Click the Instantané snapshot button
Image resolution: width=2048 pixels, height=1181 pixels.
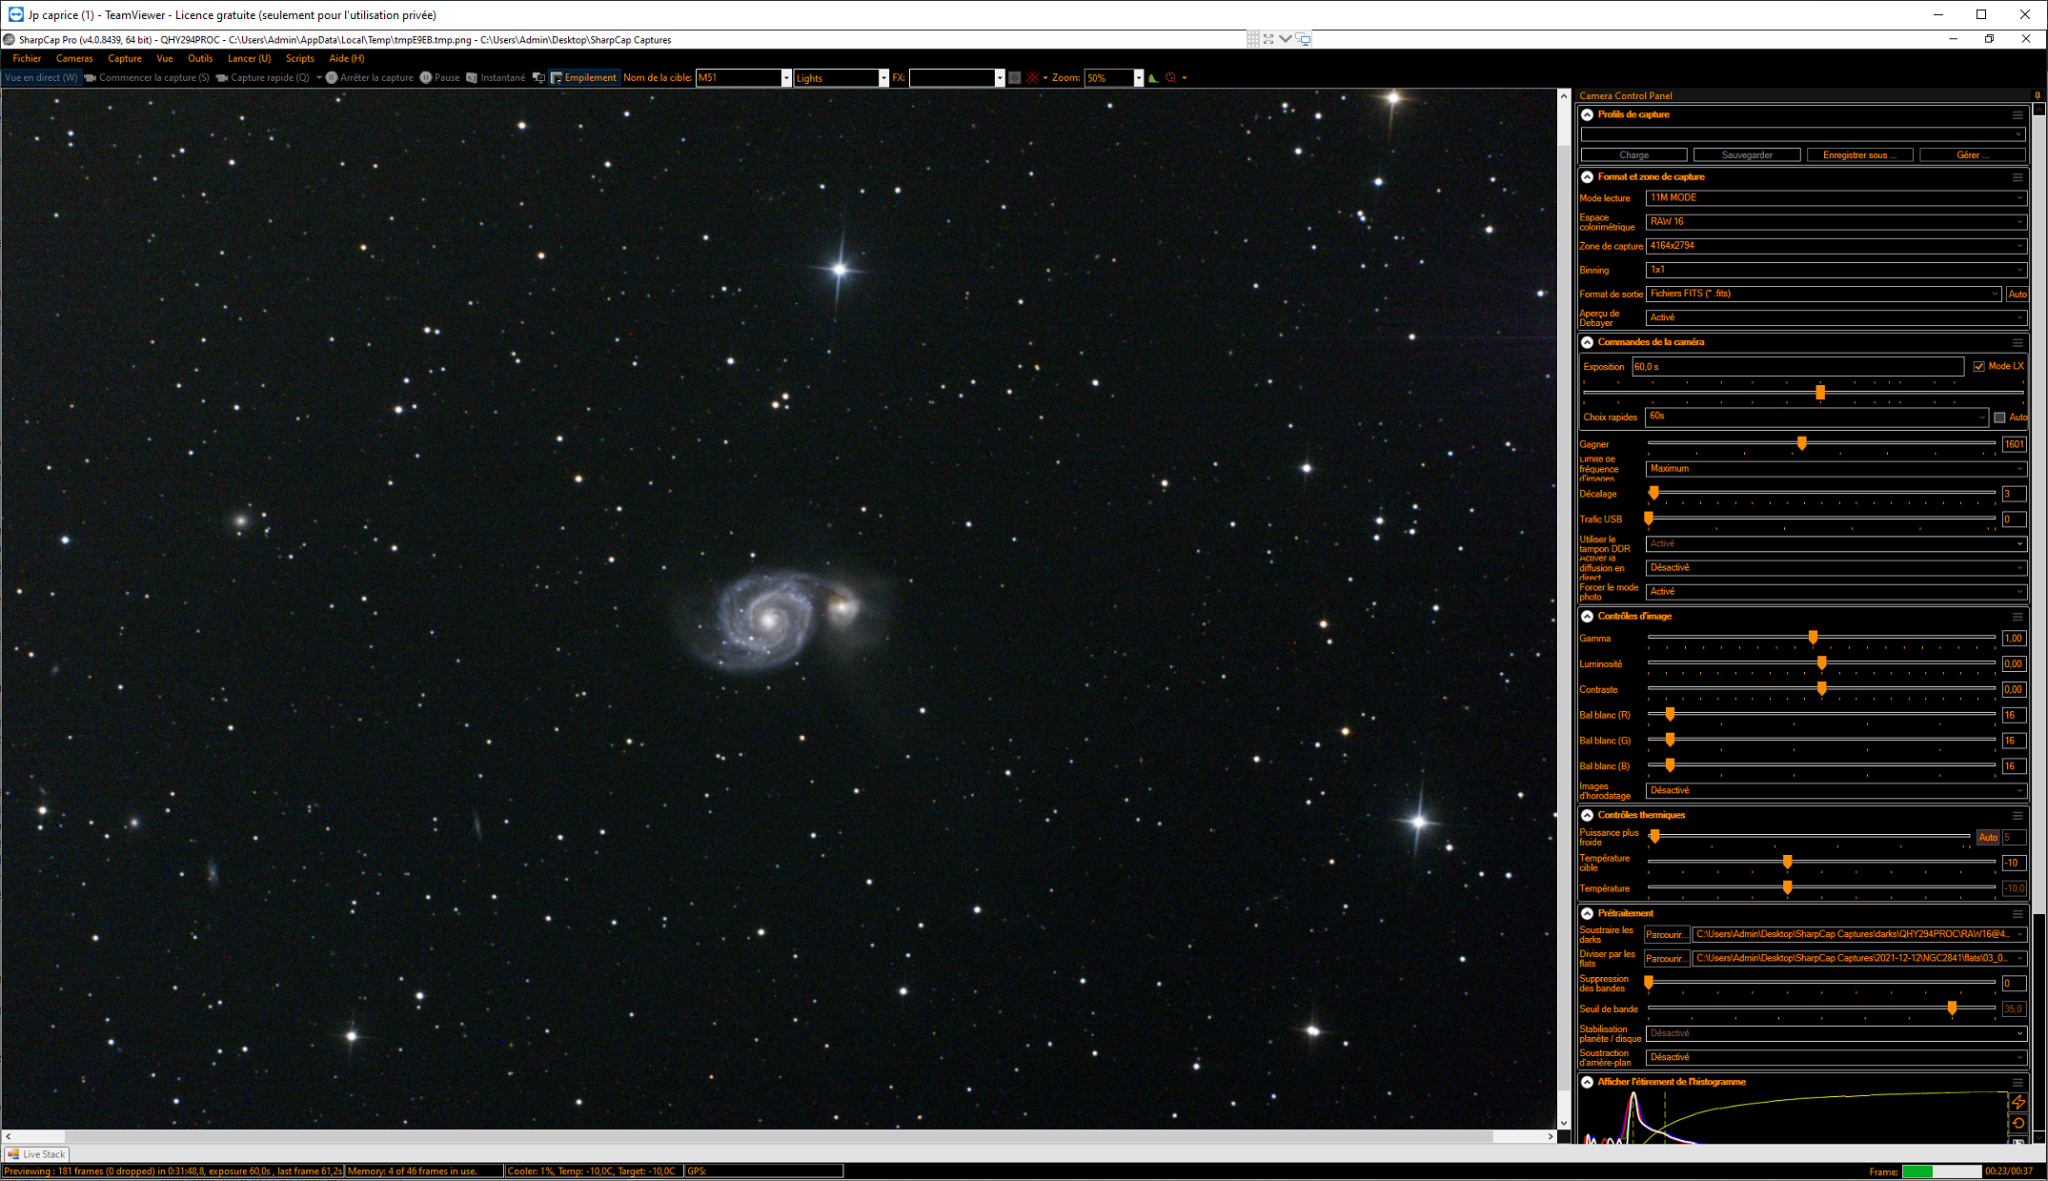tap(496, 78)
